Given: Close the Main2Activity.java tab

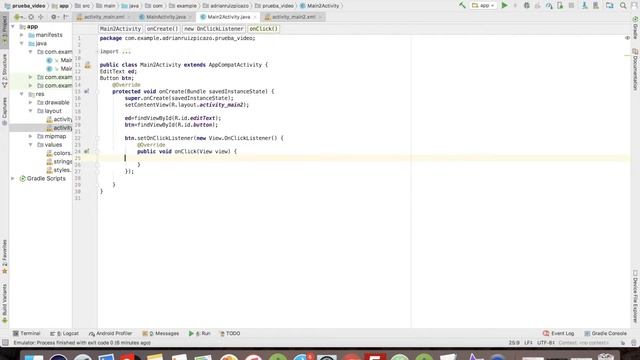Looking at the screenshot, I should point(255,17).
